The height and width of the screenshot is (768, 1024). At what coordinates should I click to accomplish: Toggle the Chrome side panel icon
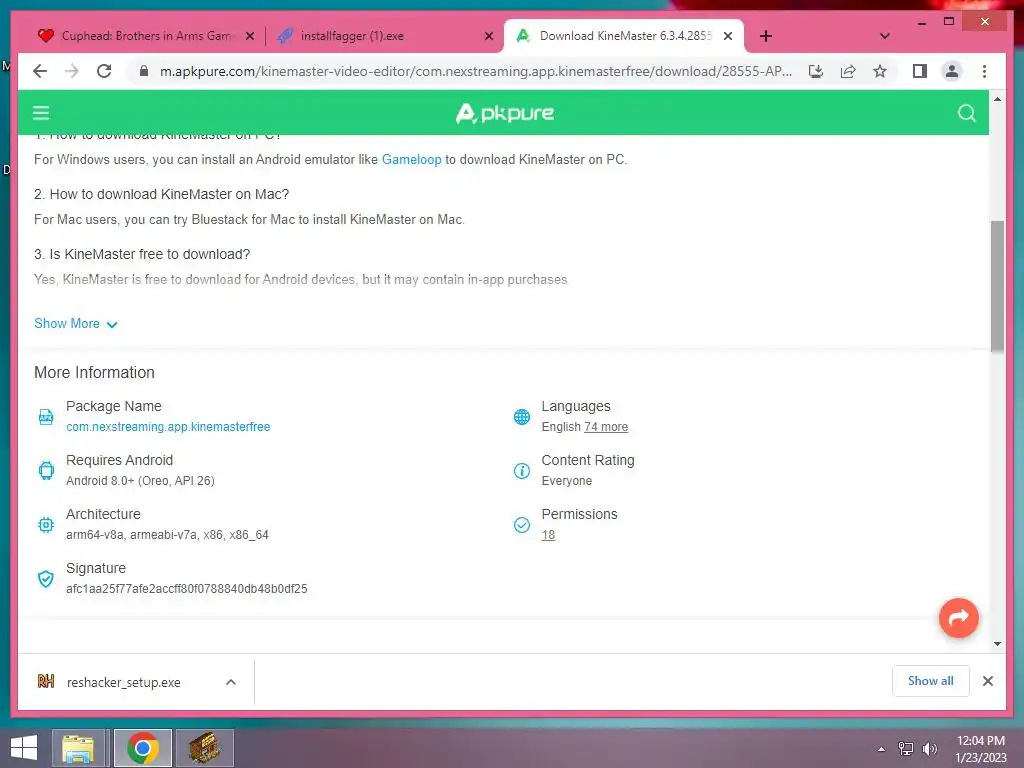(920, 71)
